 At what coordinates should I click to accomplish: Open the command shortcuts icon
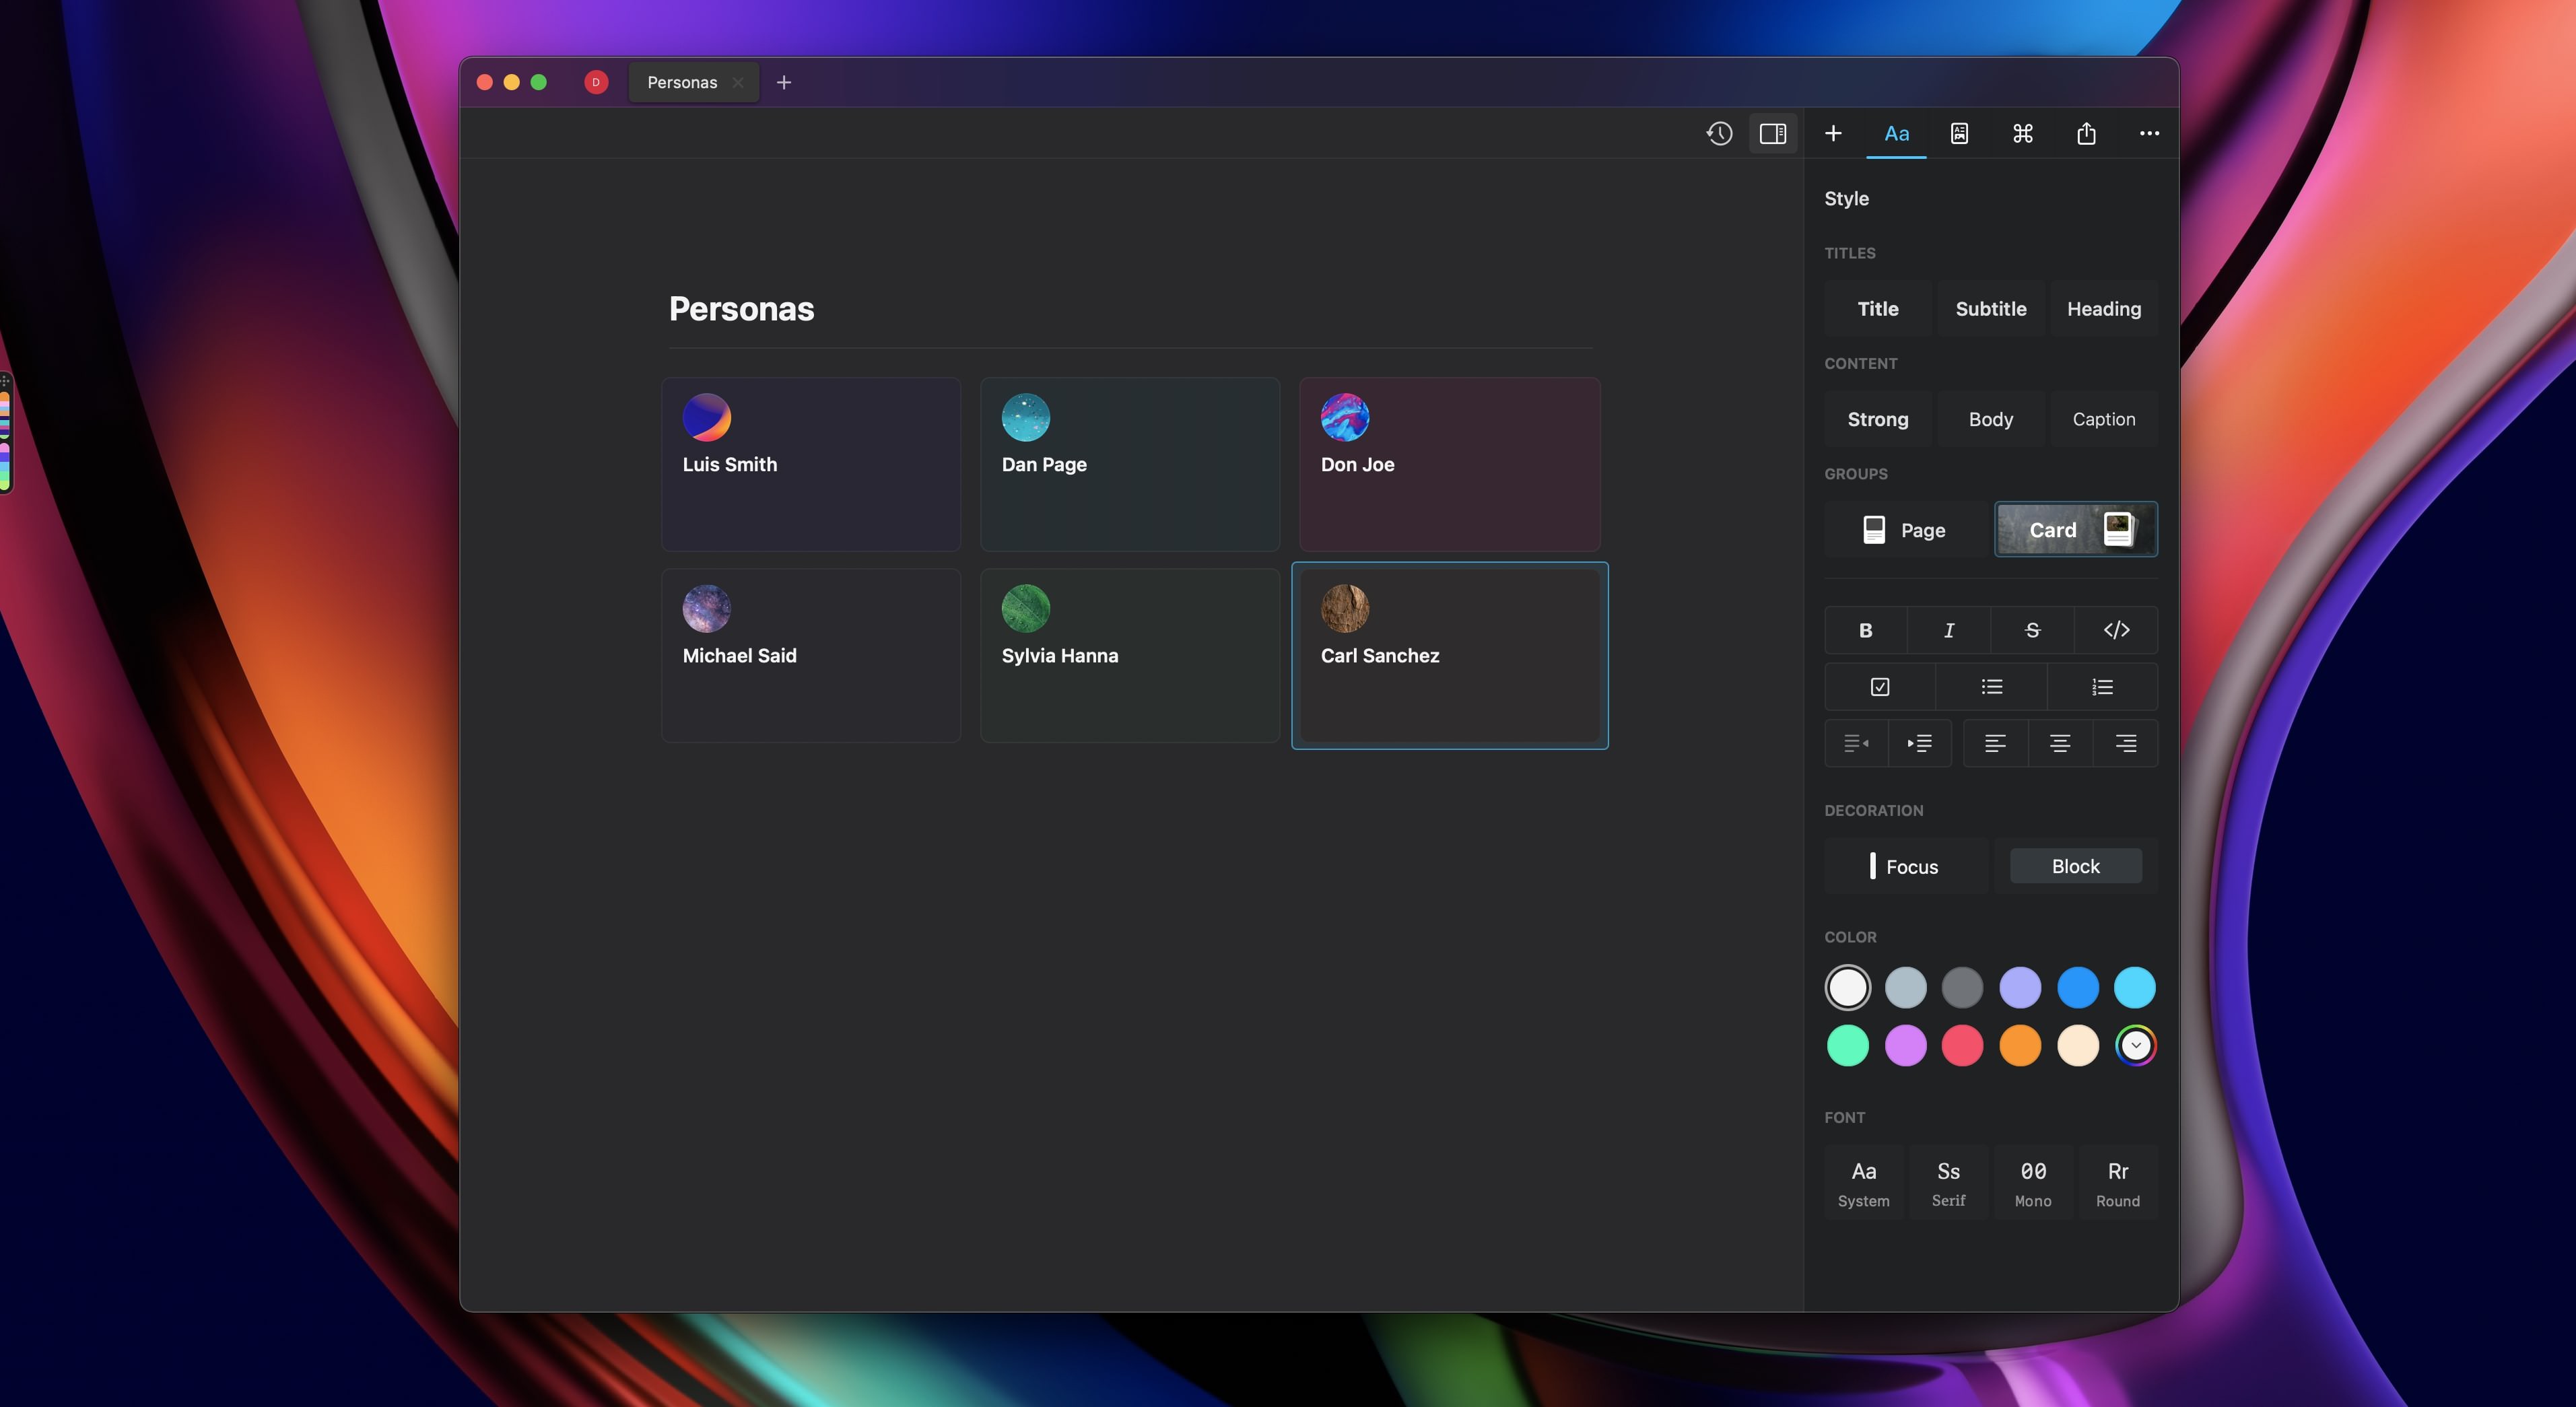2023,133
